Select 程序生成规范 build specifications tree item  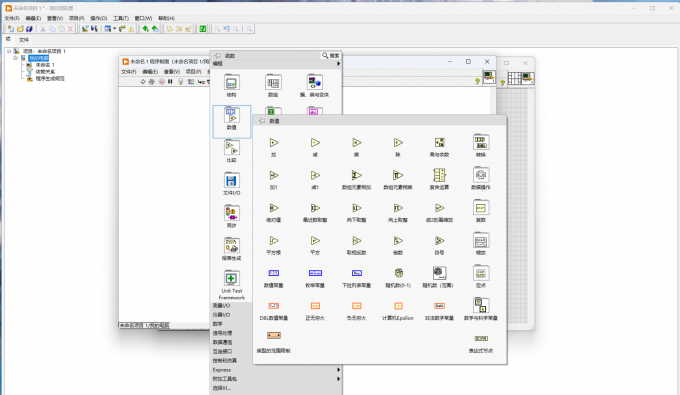[x=50, y=78]
